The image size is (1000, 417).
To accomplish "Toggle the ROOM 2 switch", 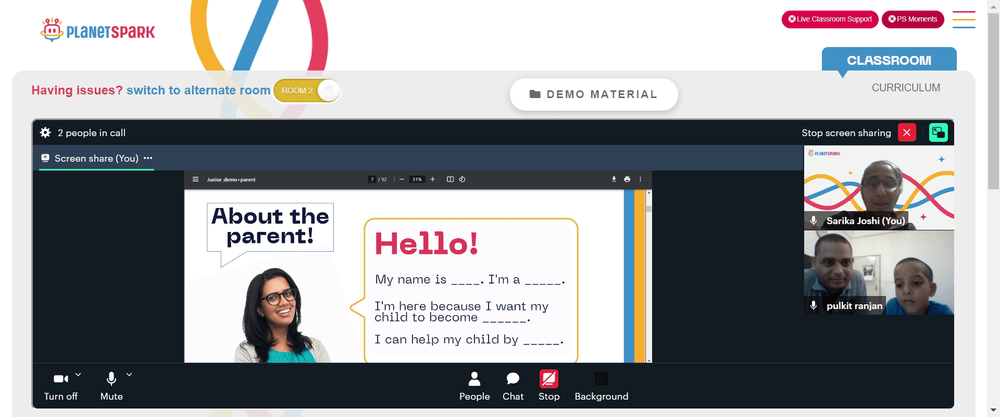I will click(307, 91).
